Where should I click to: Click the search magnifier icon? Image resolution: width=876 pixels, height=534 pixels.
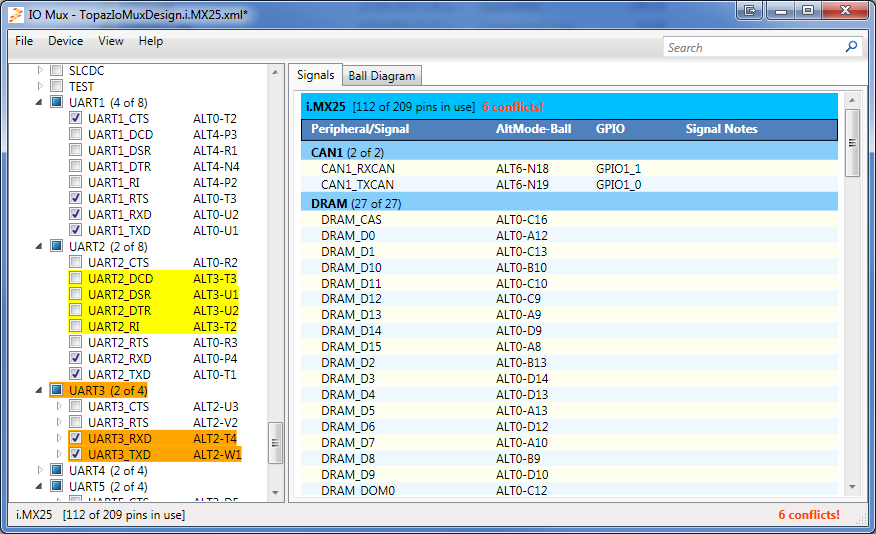851,47
